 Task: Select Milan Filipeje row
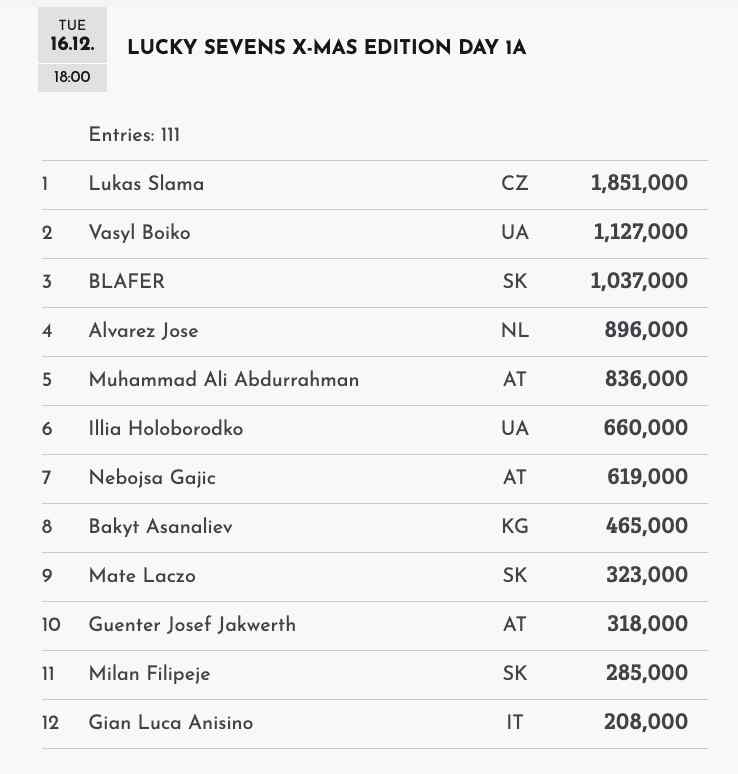[150, 674]
